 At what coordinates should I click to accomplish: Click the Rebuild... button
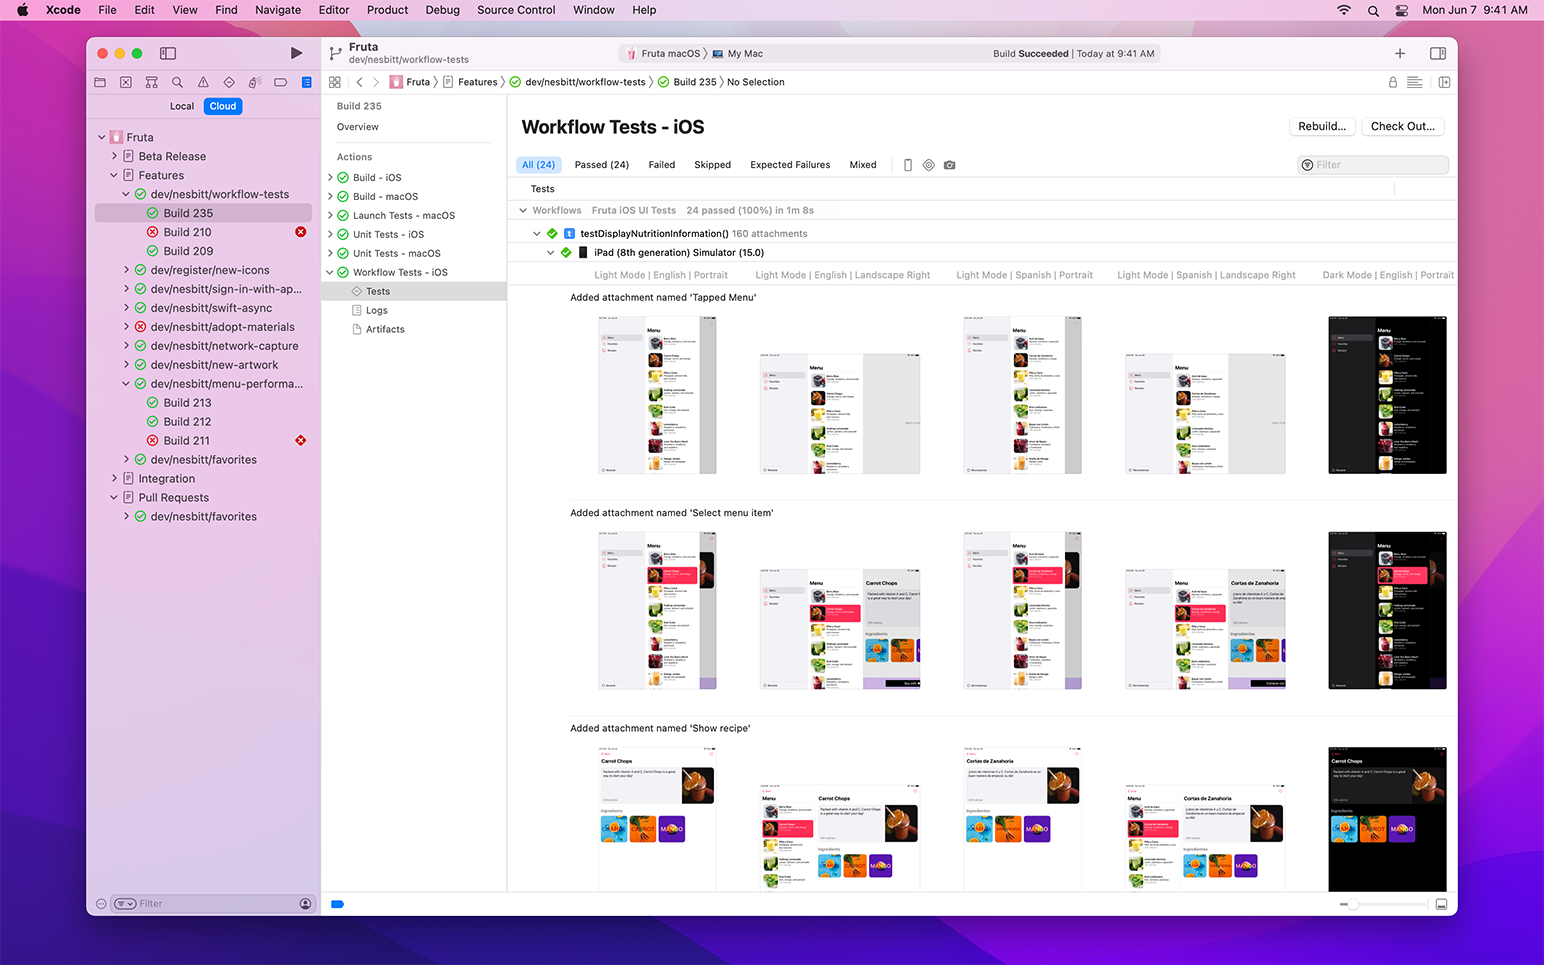1322,126
